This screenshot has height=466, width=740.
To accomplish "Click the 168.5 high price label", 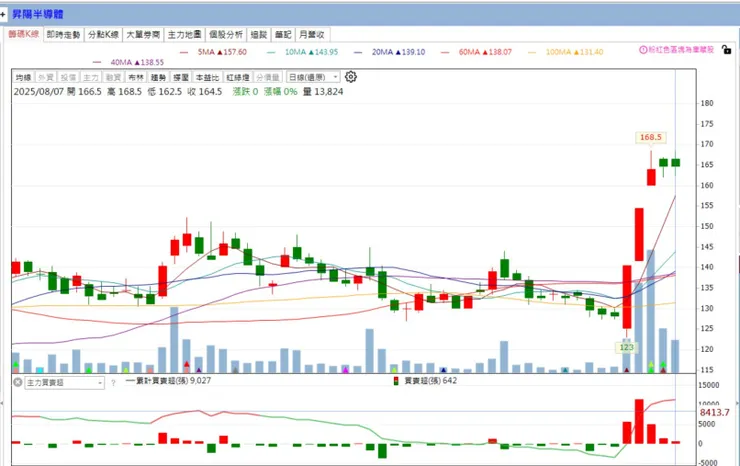I will (651, 137).
